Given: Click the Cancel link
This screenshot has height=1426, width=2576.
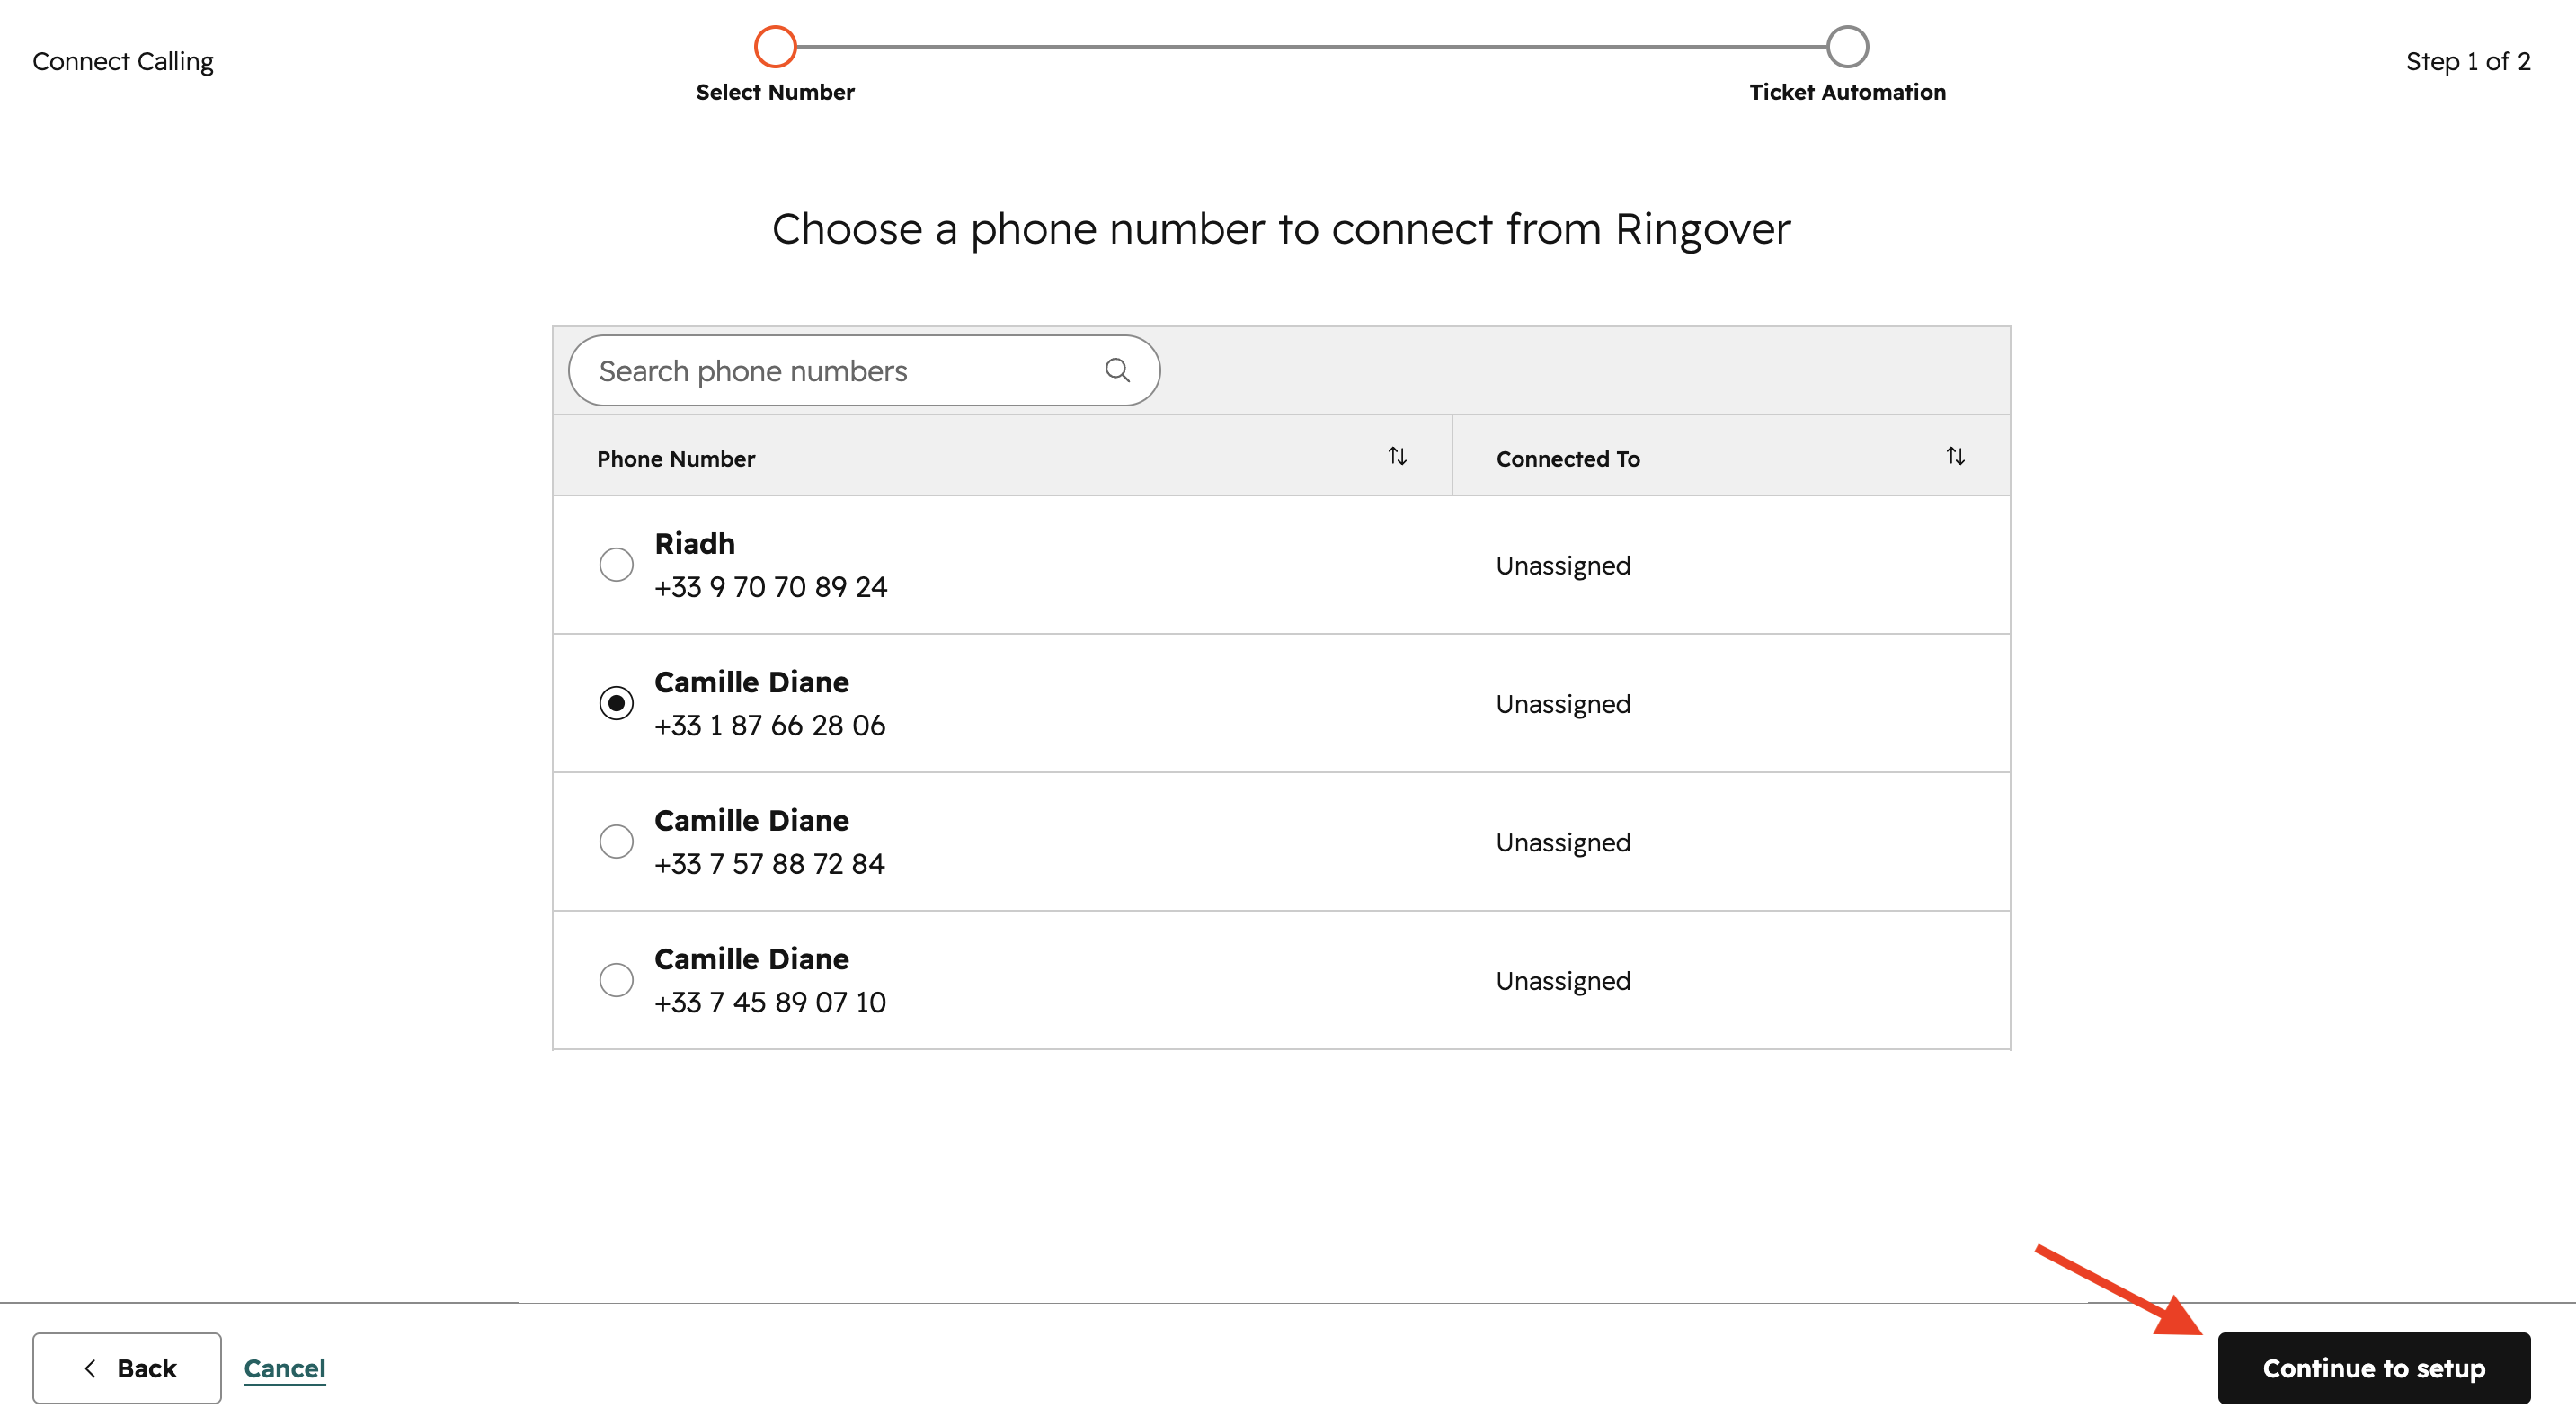Looking at the screenshot, I should coord(285,1368).
